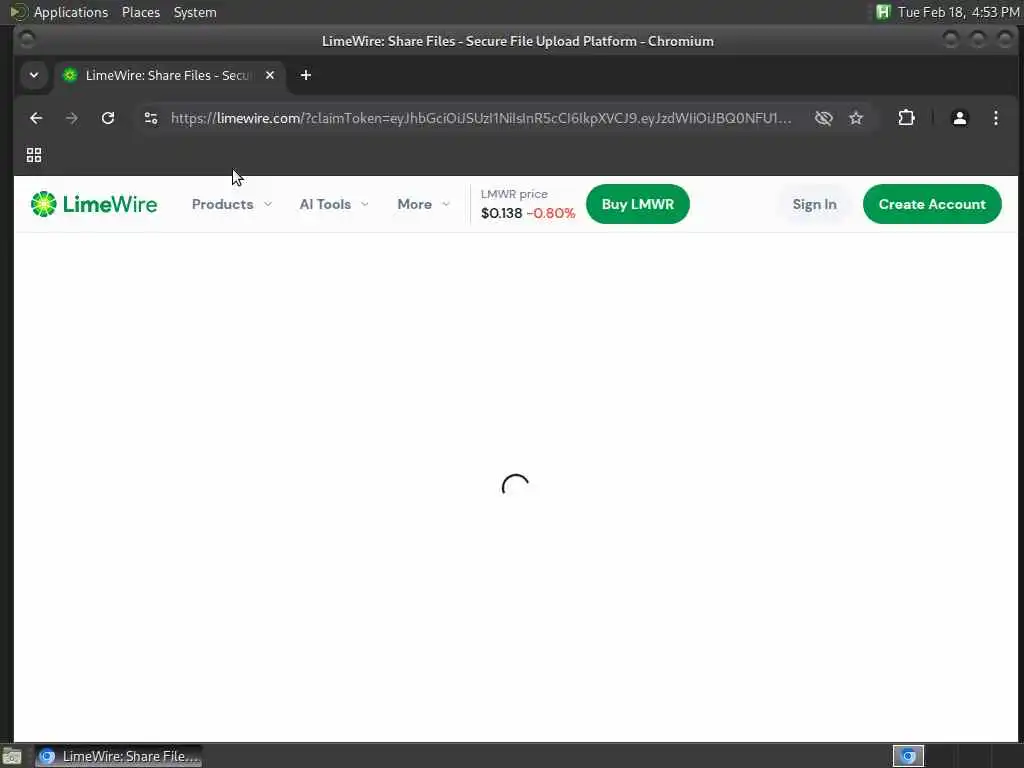Click the show desktop taskbar icon
Image resolution: width=1024 pixels, height=768 pixels.
[x=12, y=756]
